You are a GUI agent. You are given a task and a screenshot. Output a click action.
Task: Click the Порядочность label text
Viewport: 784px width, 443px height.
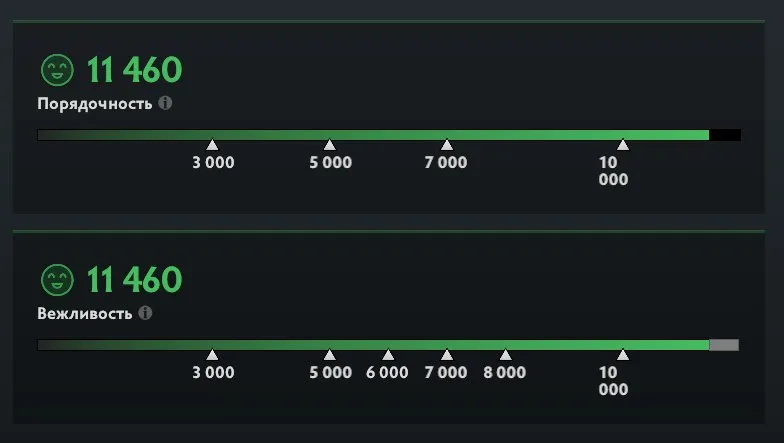point(94,104)
